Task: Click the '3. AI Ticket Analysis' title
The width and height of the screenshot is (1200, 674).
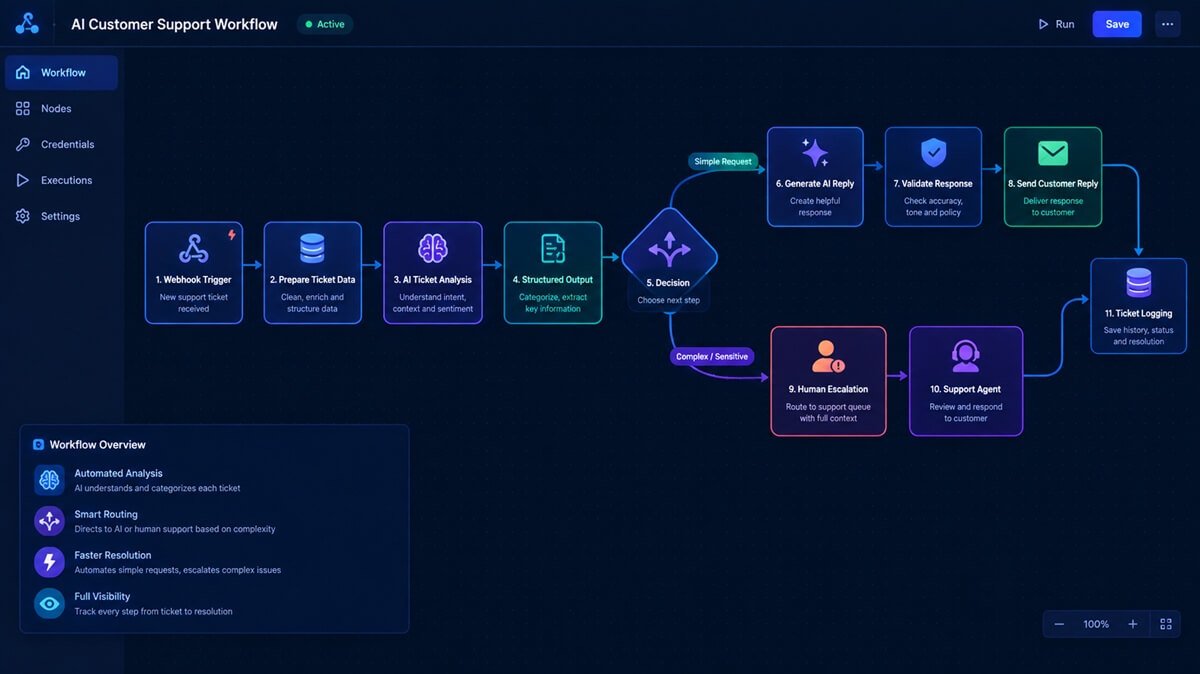Action: pyautogui.click(x=433, y=280)
